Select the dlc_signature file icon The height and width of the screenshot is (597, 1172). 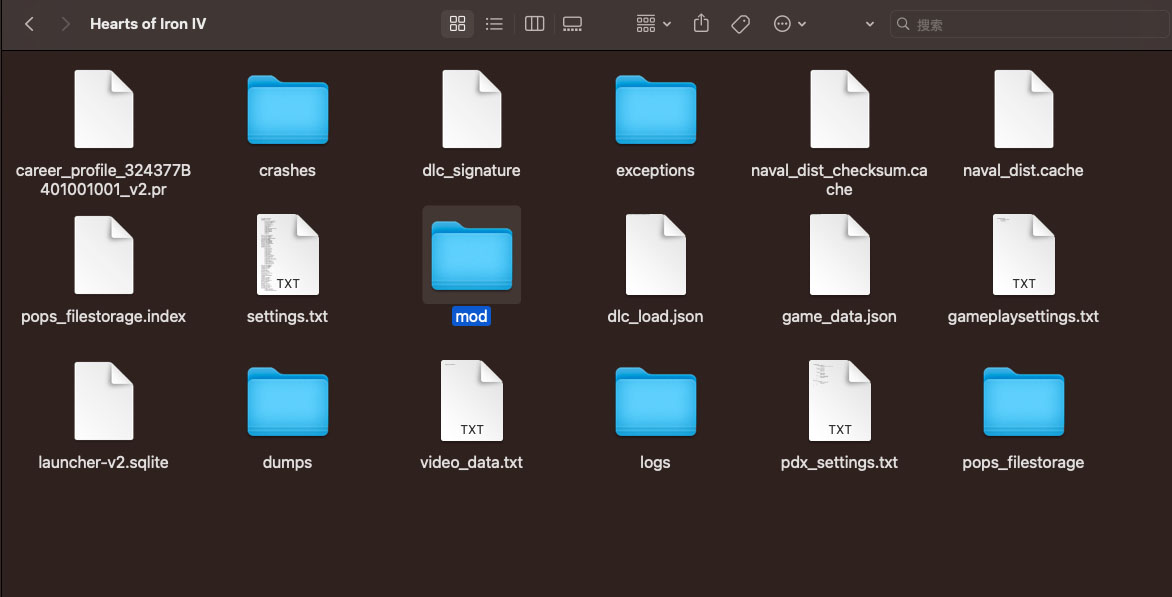pyautogui.click(x=472, y=109)
